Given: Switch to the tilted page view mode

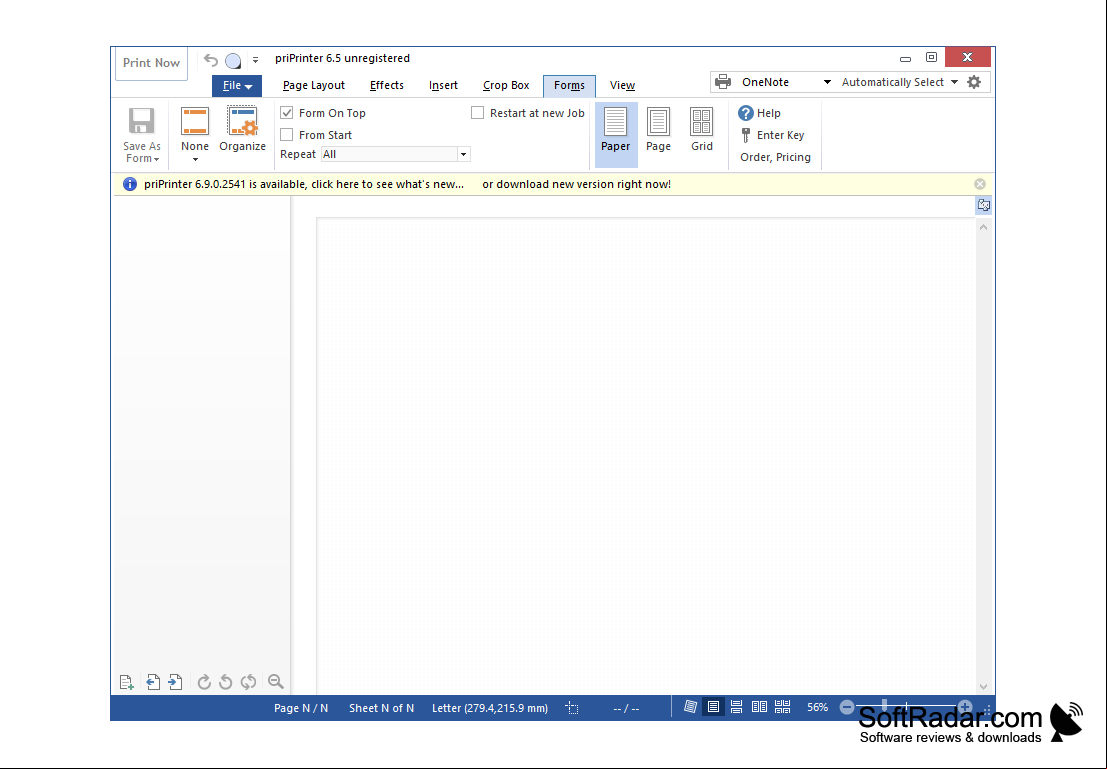Looking at the screenshot, I should click(690, 707).
